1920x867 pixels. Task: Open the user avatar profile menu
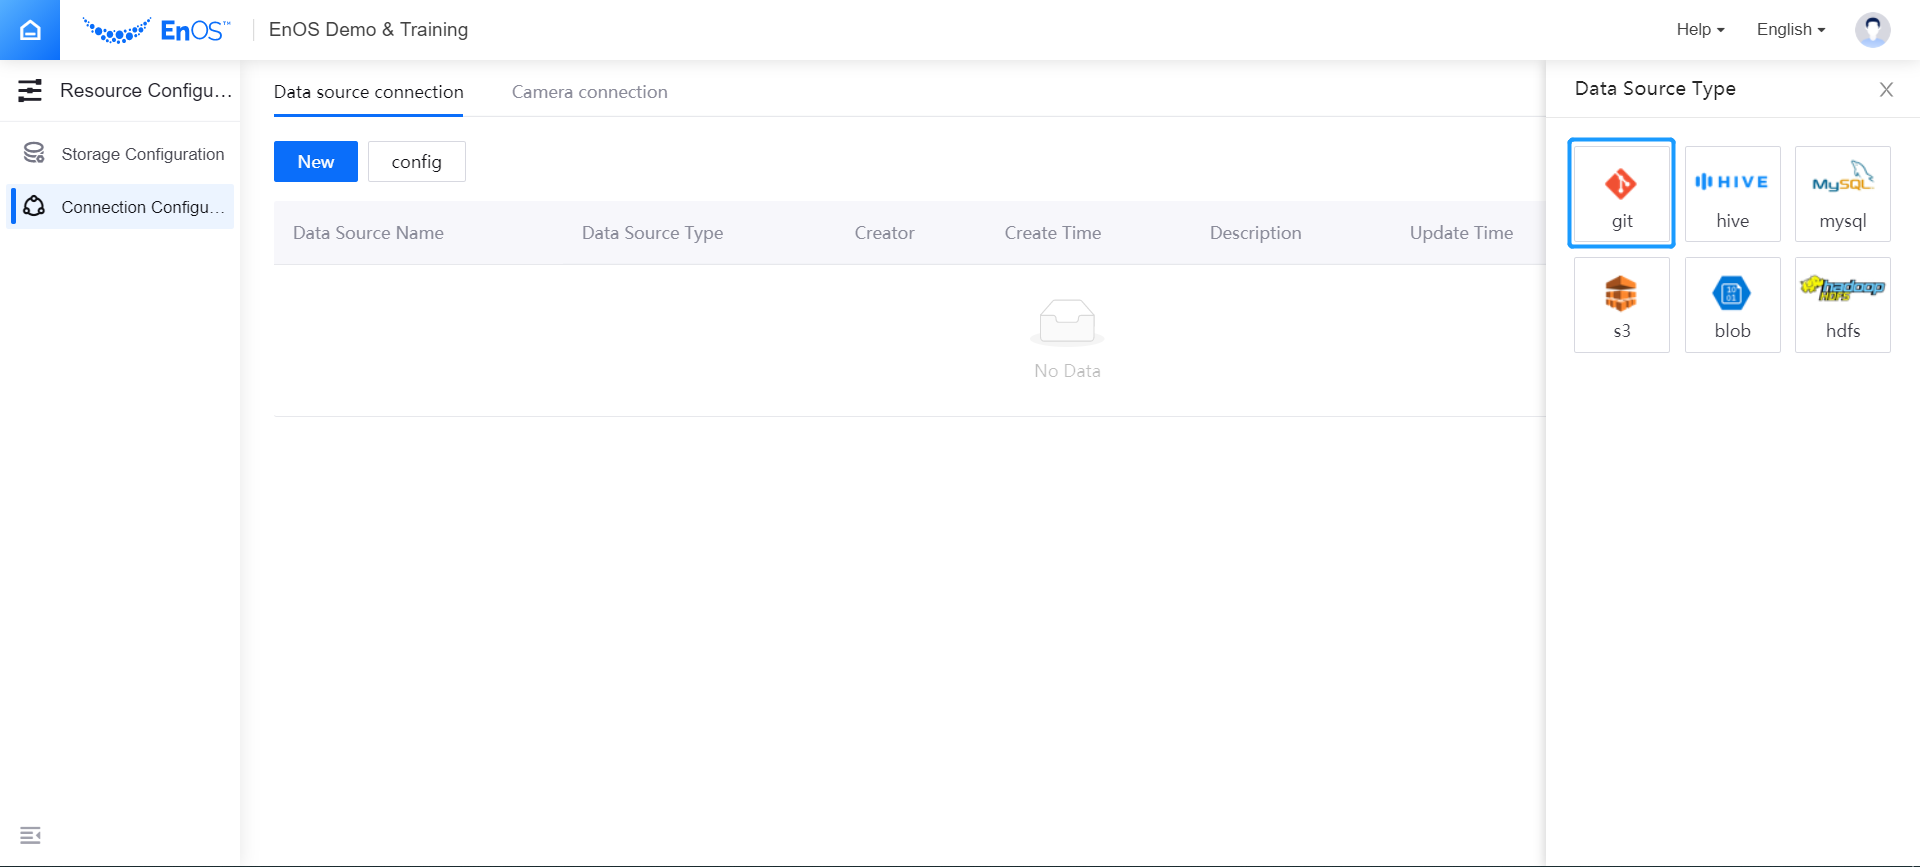click(x=1872, y=30)
